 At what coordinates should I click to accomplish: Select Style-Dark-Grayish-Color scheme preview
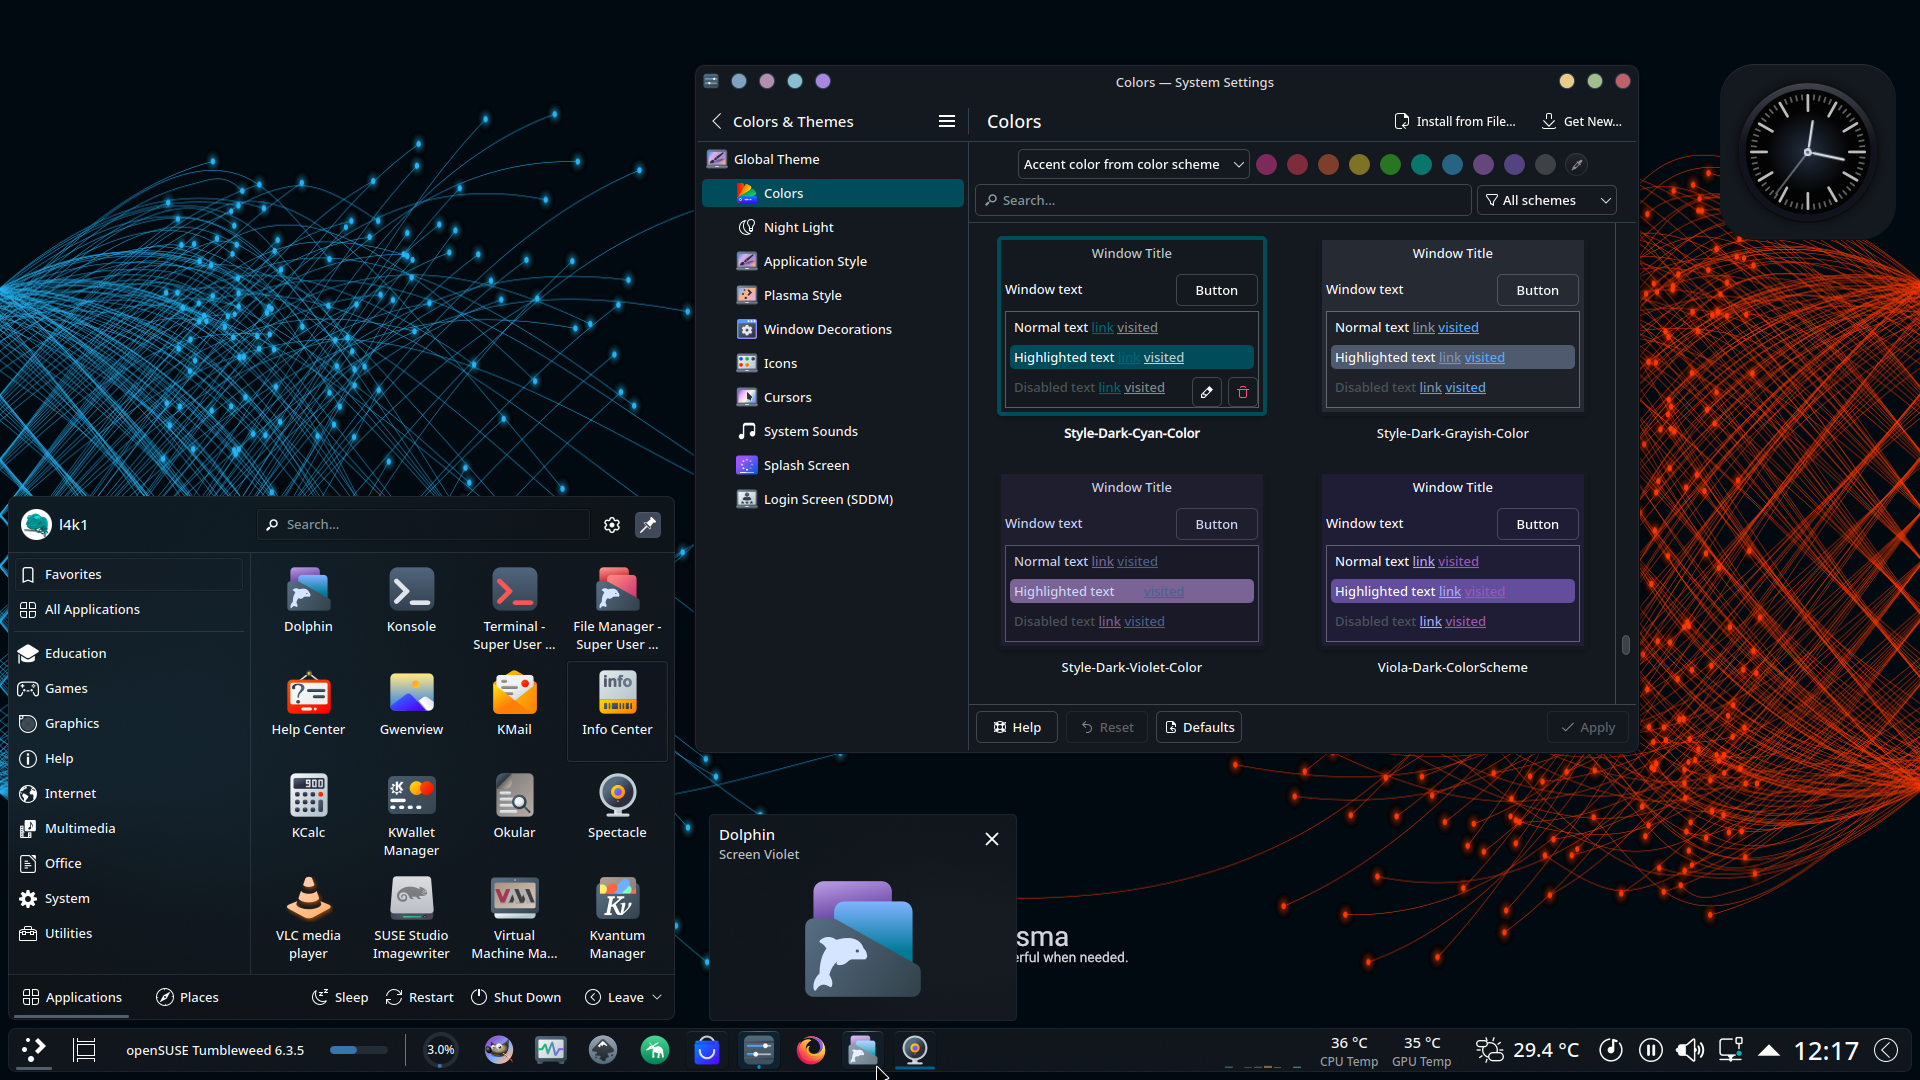tap(1452, 326)
